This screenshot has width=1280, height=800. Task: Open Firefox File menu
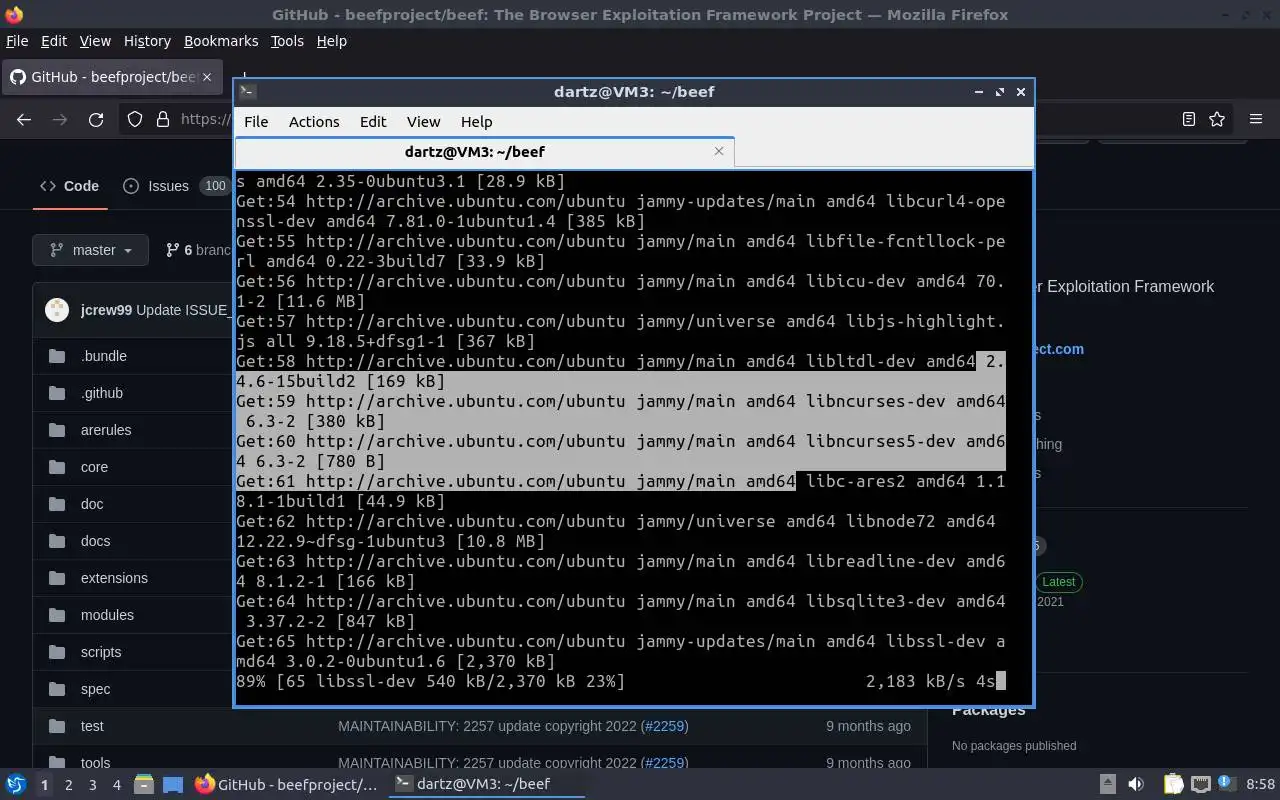pyautogui.click(x=17, y=41)
